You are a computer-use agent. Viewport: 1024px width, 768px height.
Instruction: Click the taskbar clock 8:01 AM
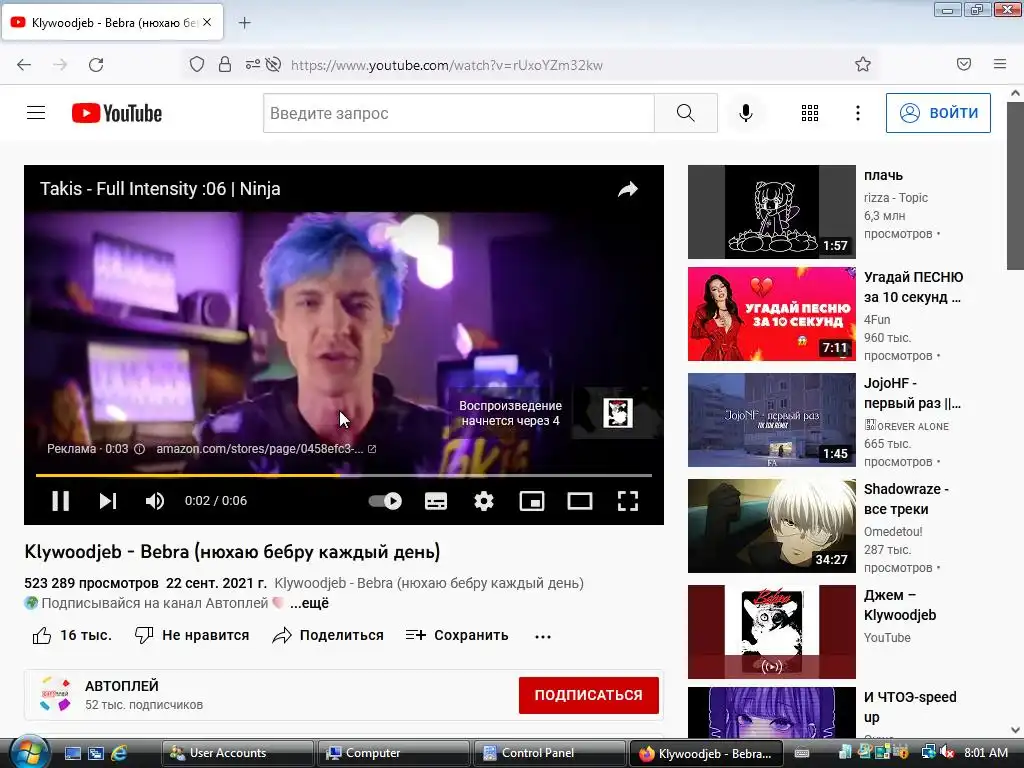[985, 753]
